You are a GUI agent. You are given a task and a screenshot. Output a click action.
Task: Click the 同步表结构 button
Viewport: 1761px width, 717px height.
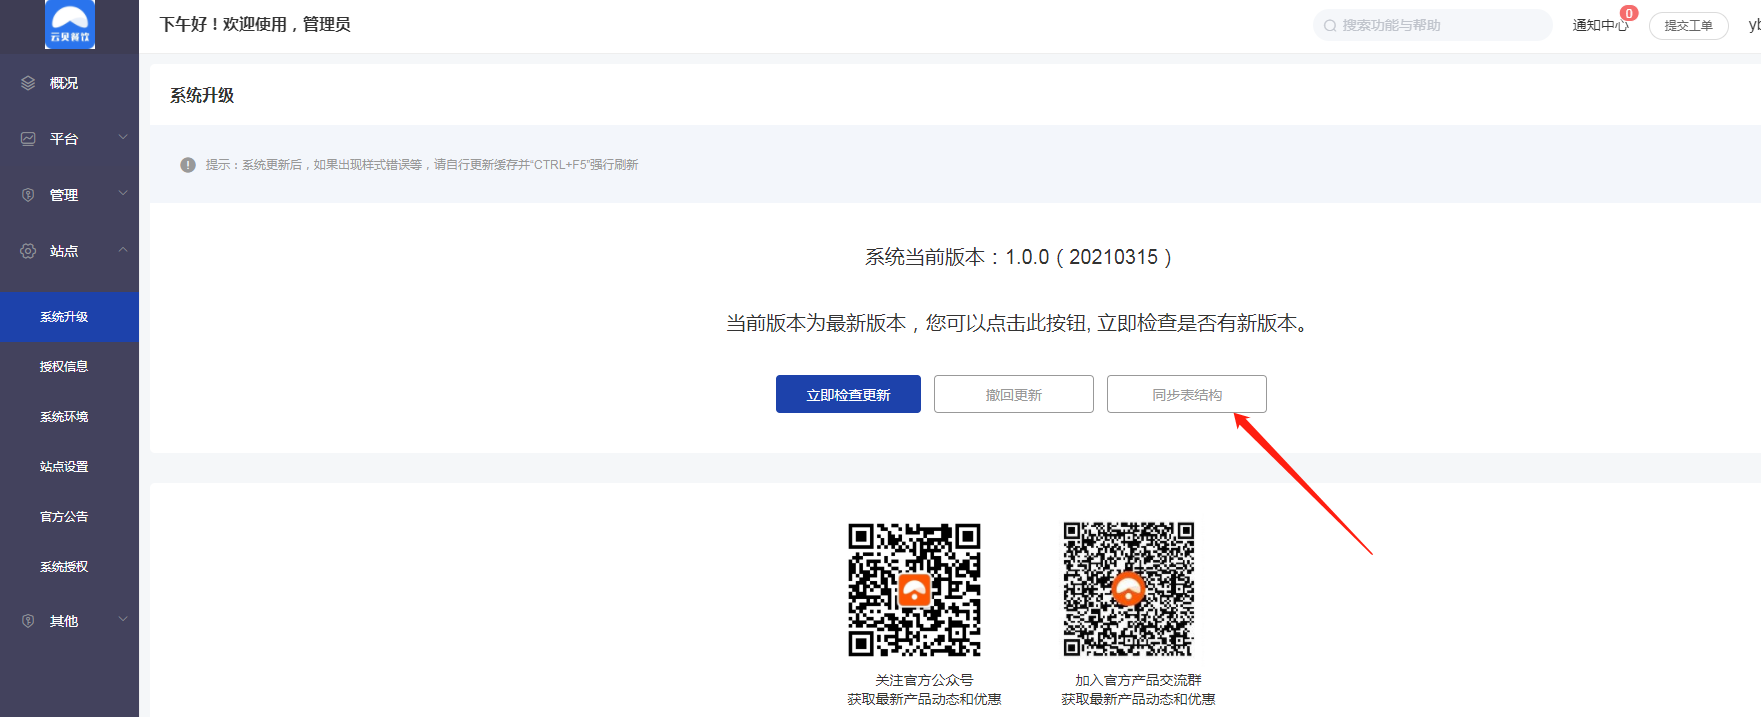click(1187, 394)
